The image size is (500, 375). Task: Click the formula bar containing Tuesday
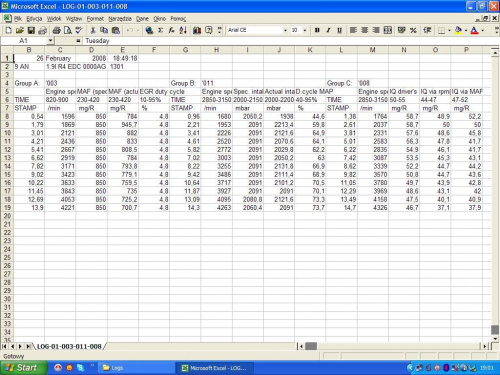click(x=290, y=41)
